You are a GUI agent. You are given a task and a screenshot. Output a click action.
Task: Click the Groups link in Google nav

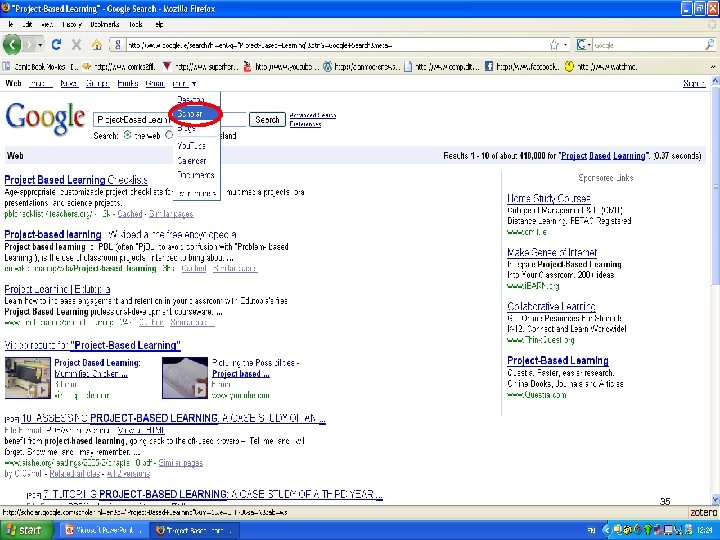click(x=97, y=84)
